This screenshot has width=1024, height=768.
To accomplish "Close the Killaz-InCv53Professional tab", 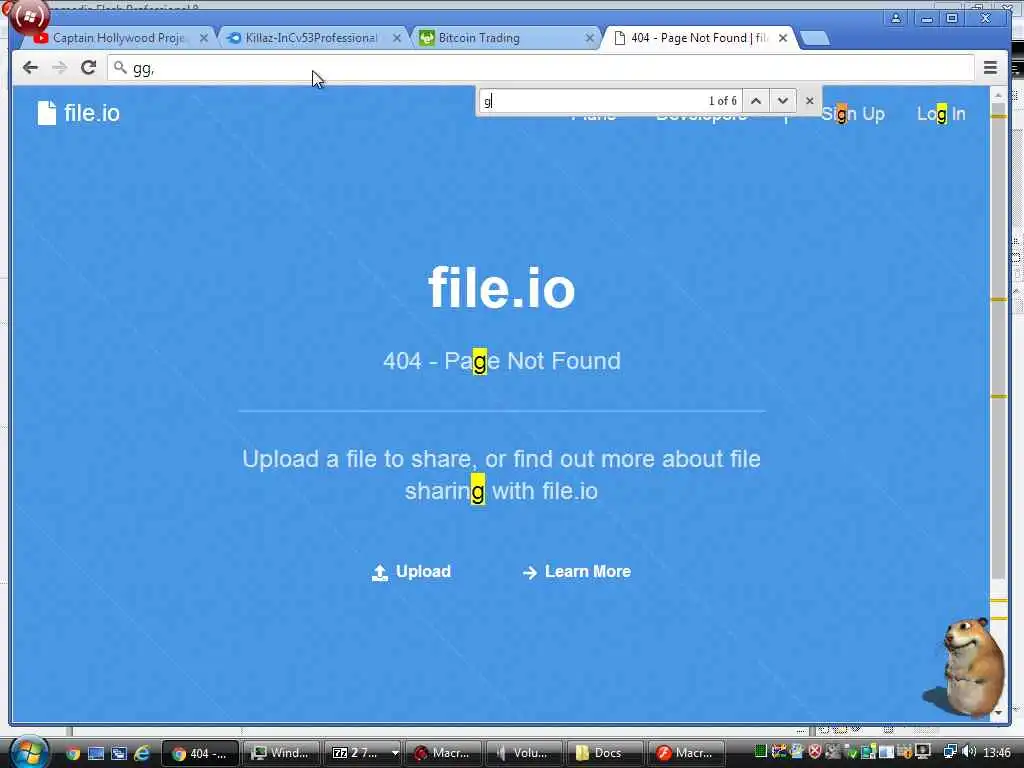I will click(396, 38).
